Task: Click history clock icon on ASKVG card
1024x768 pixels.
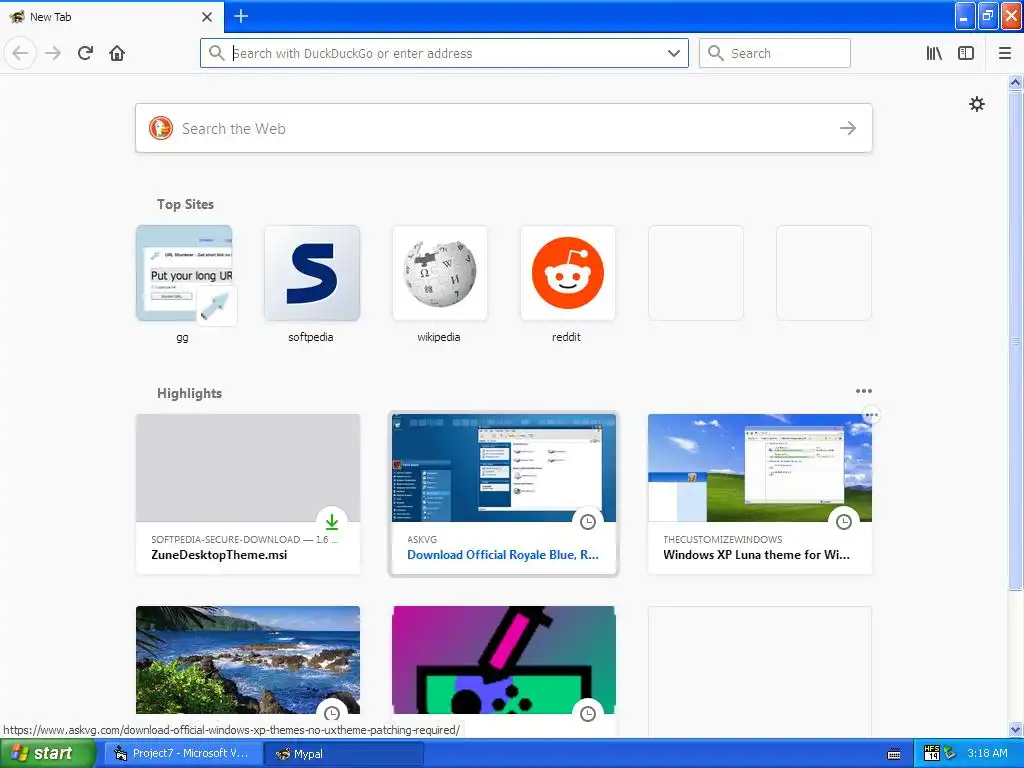Action: tap(588, 521)
